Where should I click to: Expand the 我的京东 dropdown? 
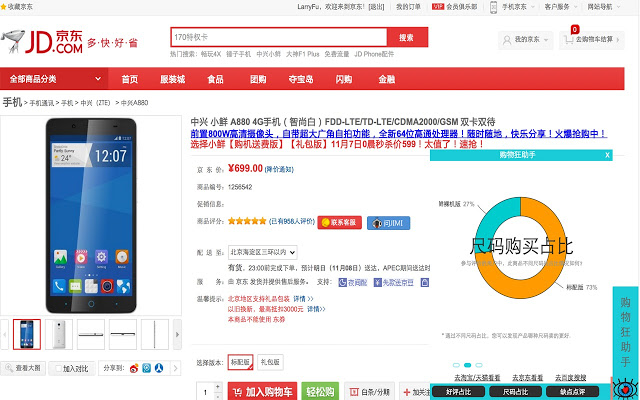pyautogui.click(x=546, y=40)
